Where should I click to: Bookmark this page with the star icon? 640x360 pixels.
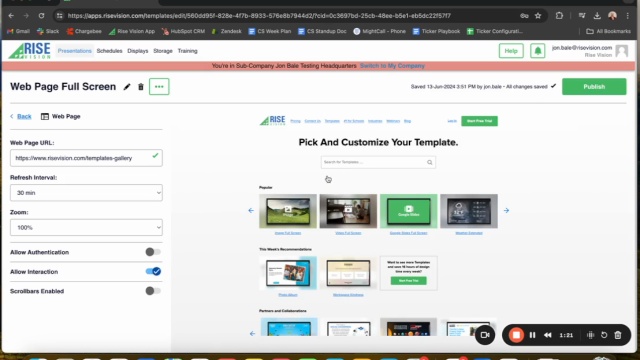coord(538,16)
